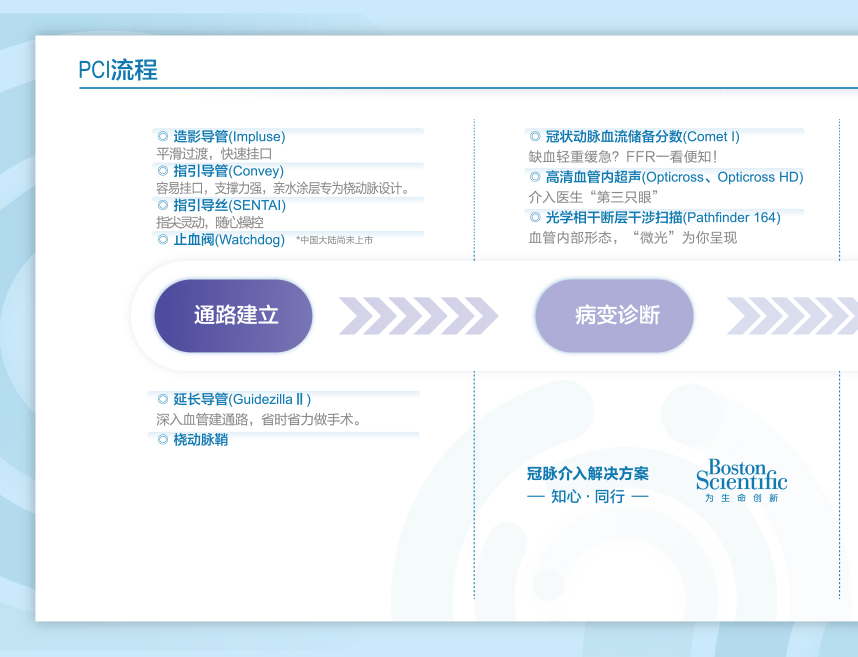Click the bullet icon beside 高清血管内超声
The height and width of the screenshot is (657, 858).
pos(535,177)
